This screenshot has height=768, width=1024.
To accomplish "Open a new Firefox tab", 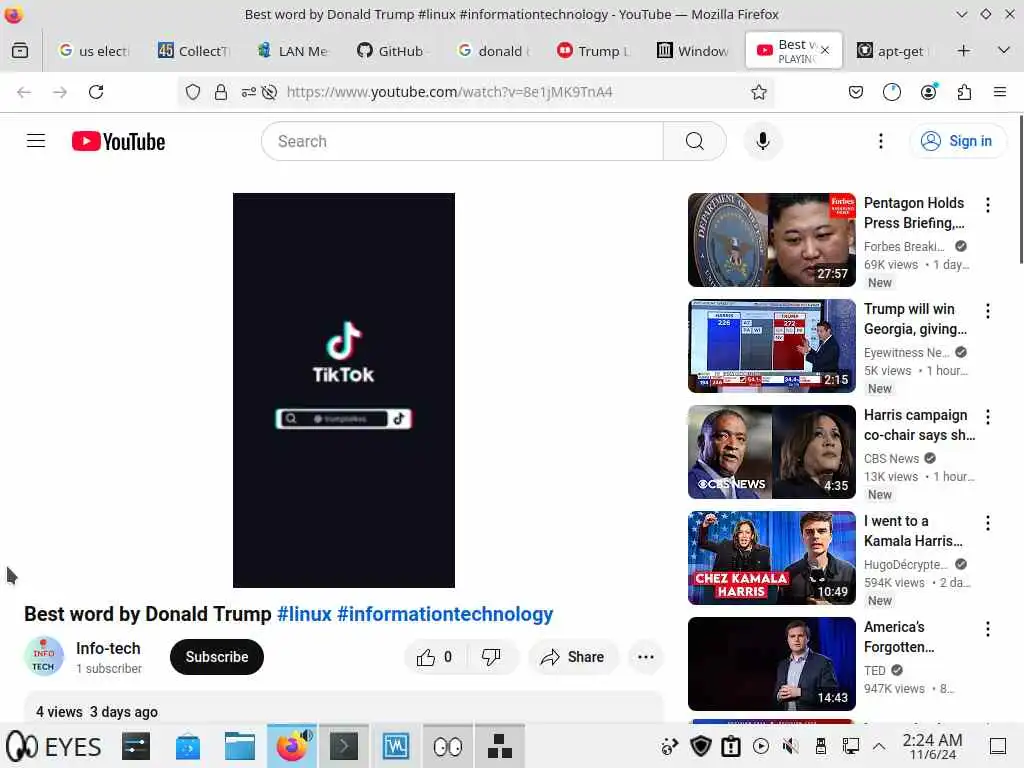I will point(963,51).
